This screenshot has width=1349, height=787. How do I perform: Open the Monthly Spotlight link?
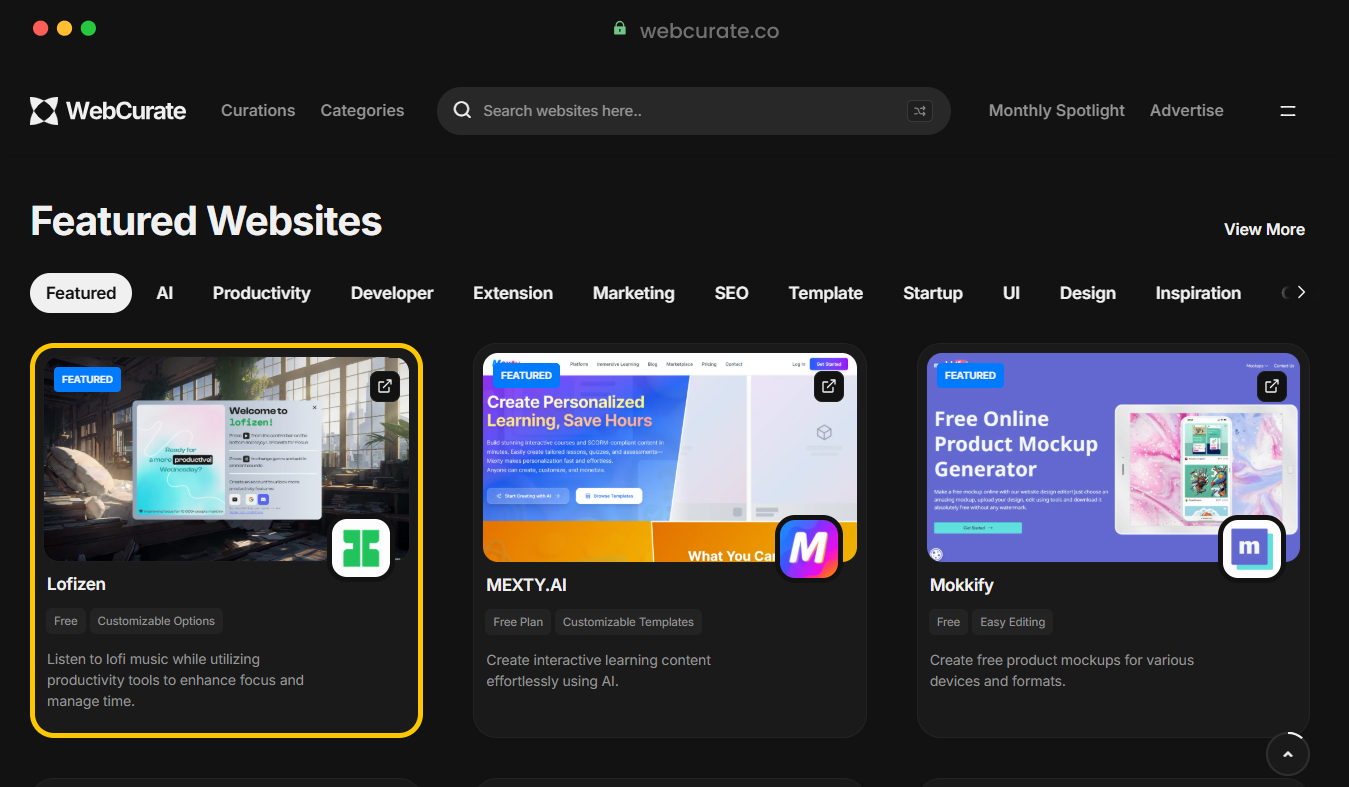[1057, 110]
